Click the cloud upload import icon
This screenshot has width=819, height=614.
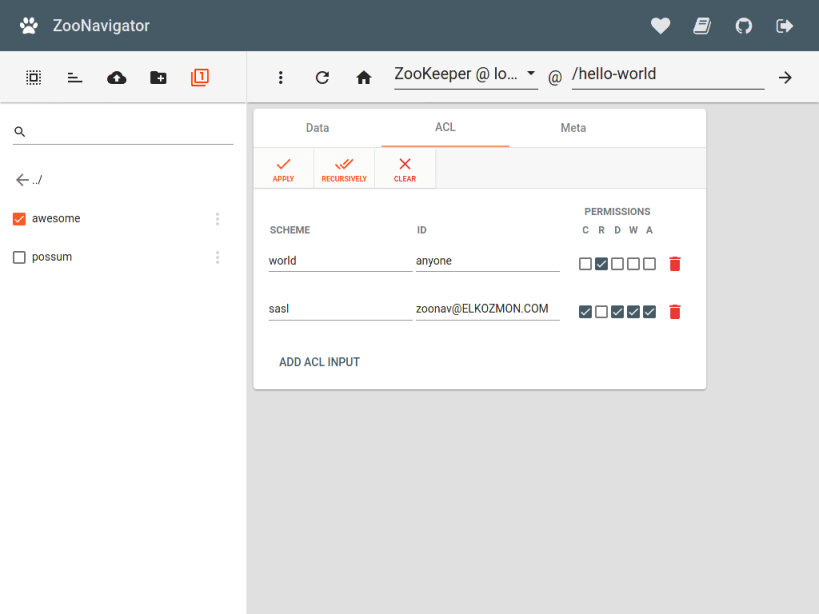tap(116, 78)
